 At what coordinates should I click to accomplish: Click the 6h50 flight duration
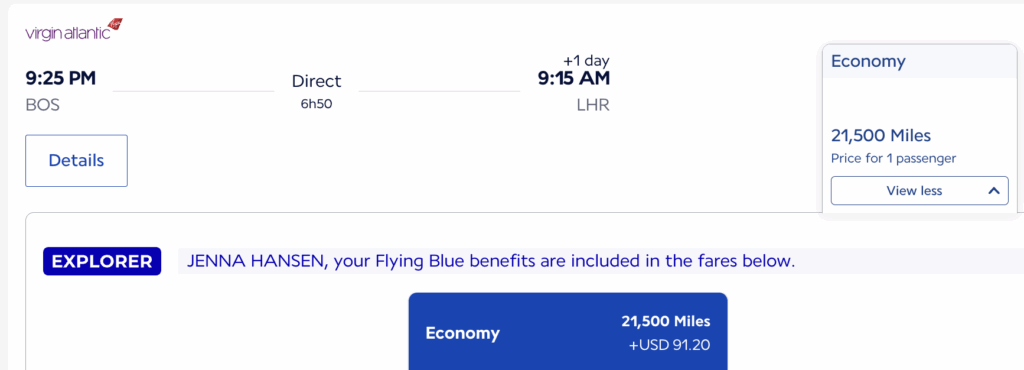click(x=317, y=104)
